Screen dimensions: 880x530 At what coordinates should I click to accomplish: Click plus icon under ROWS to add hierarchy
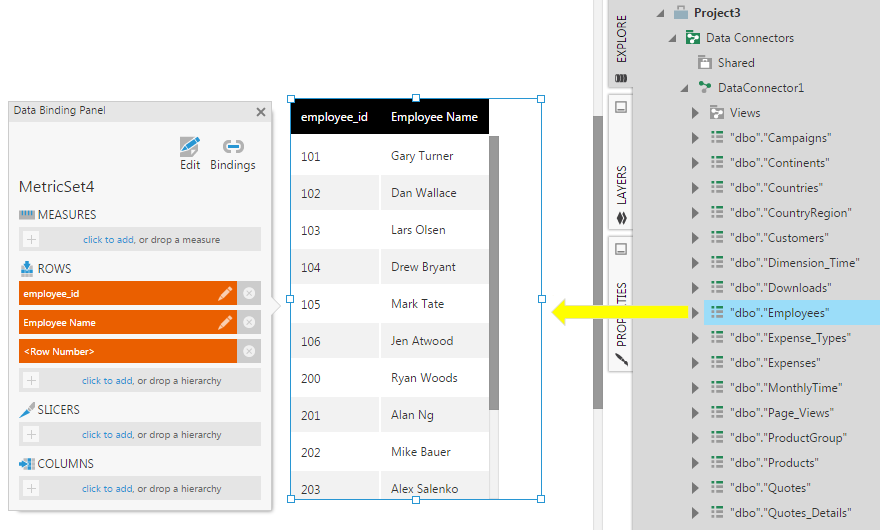[x=31, y=380]
